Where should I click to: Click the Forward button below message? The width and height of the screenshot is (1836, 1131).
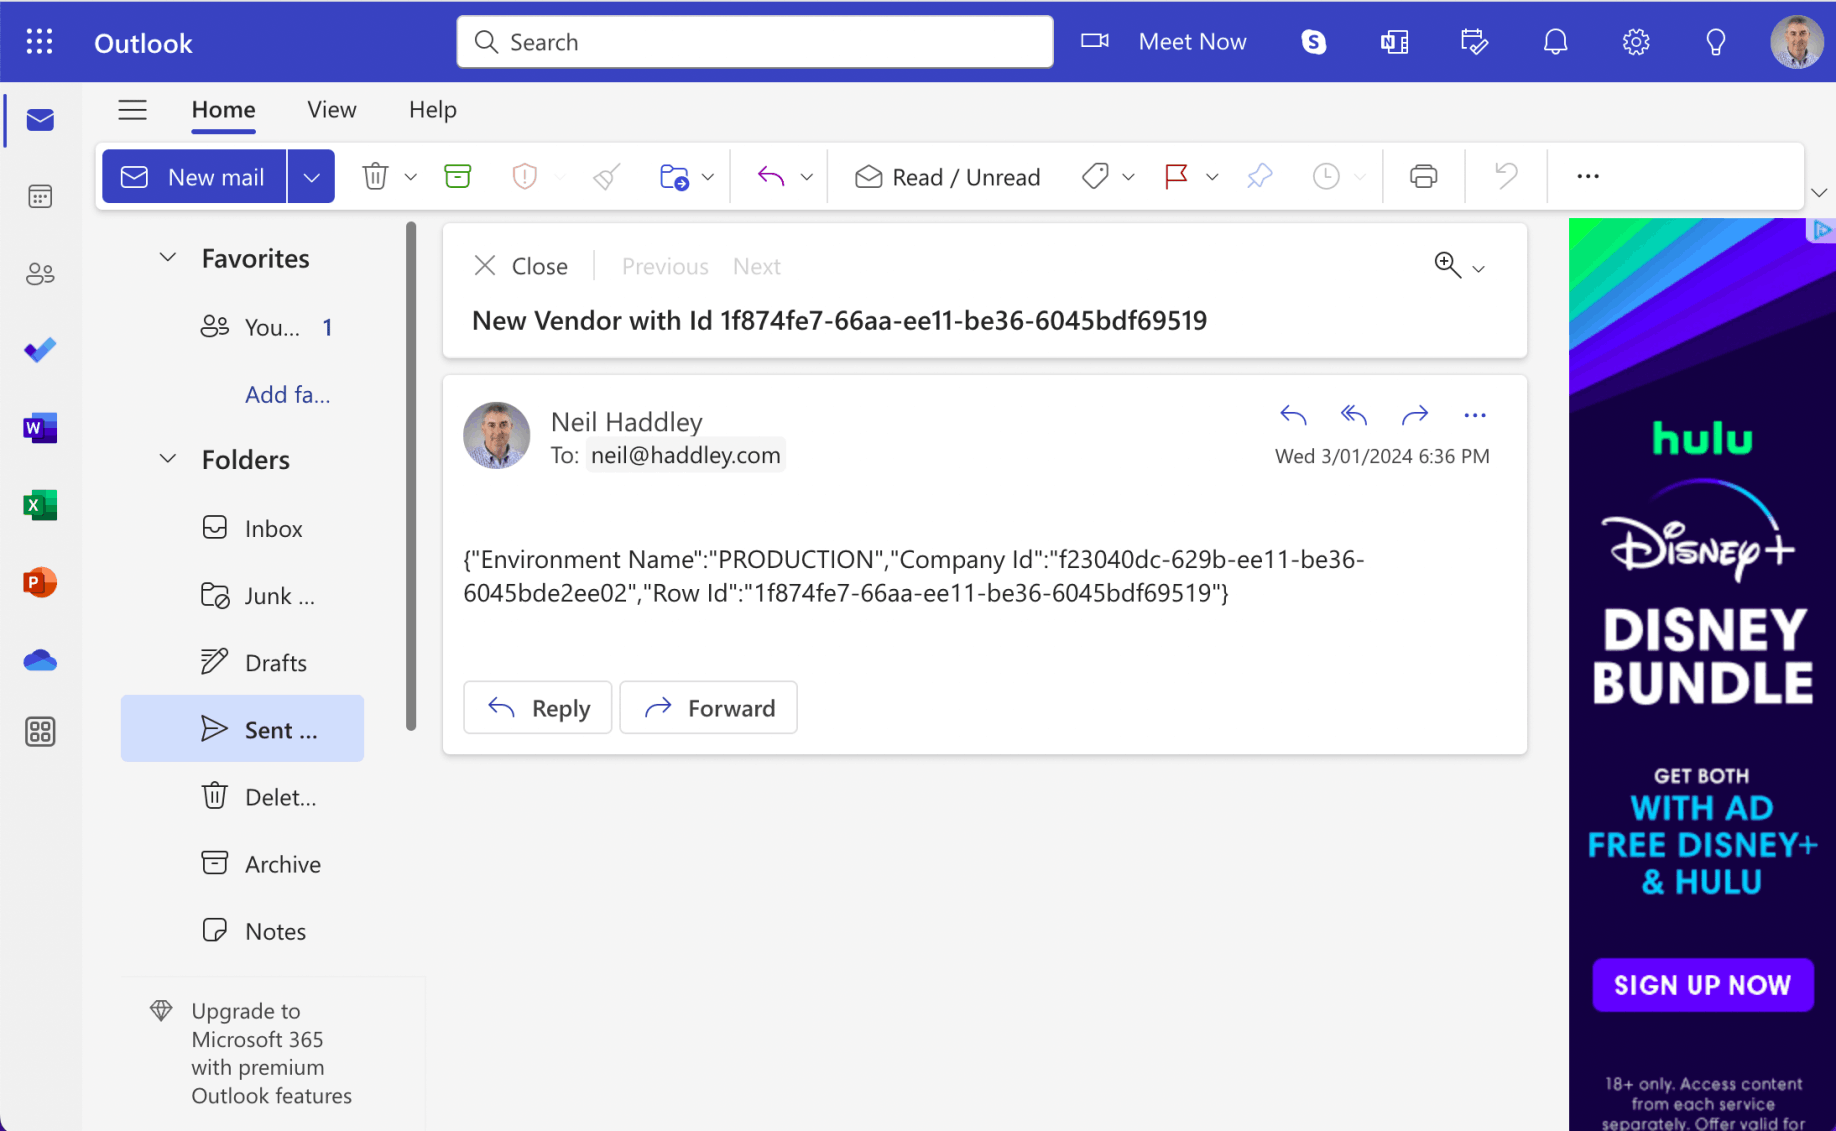(709, 708)
